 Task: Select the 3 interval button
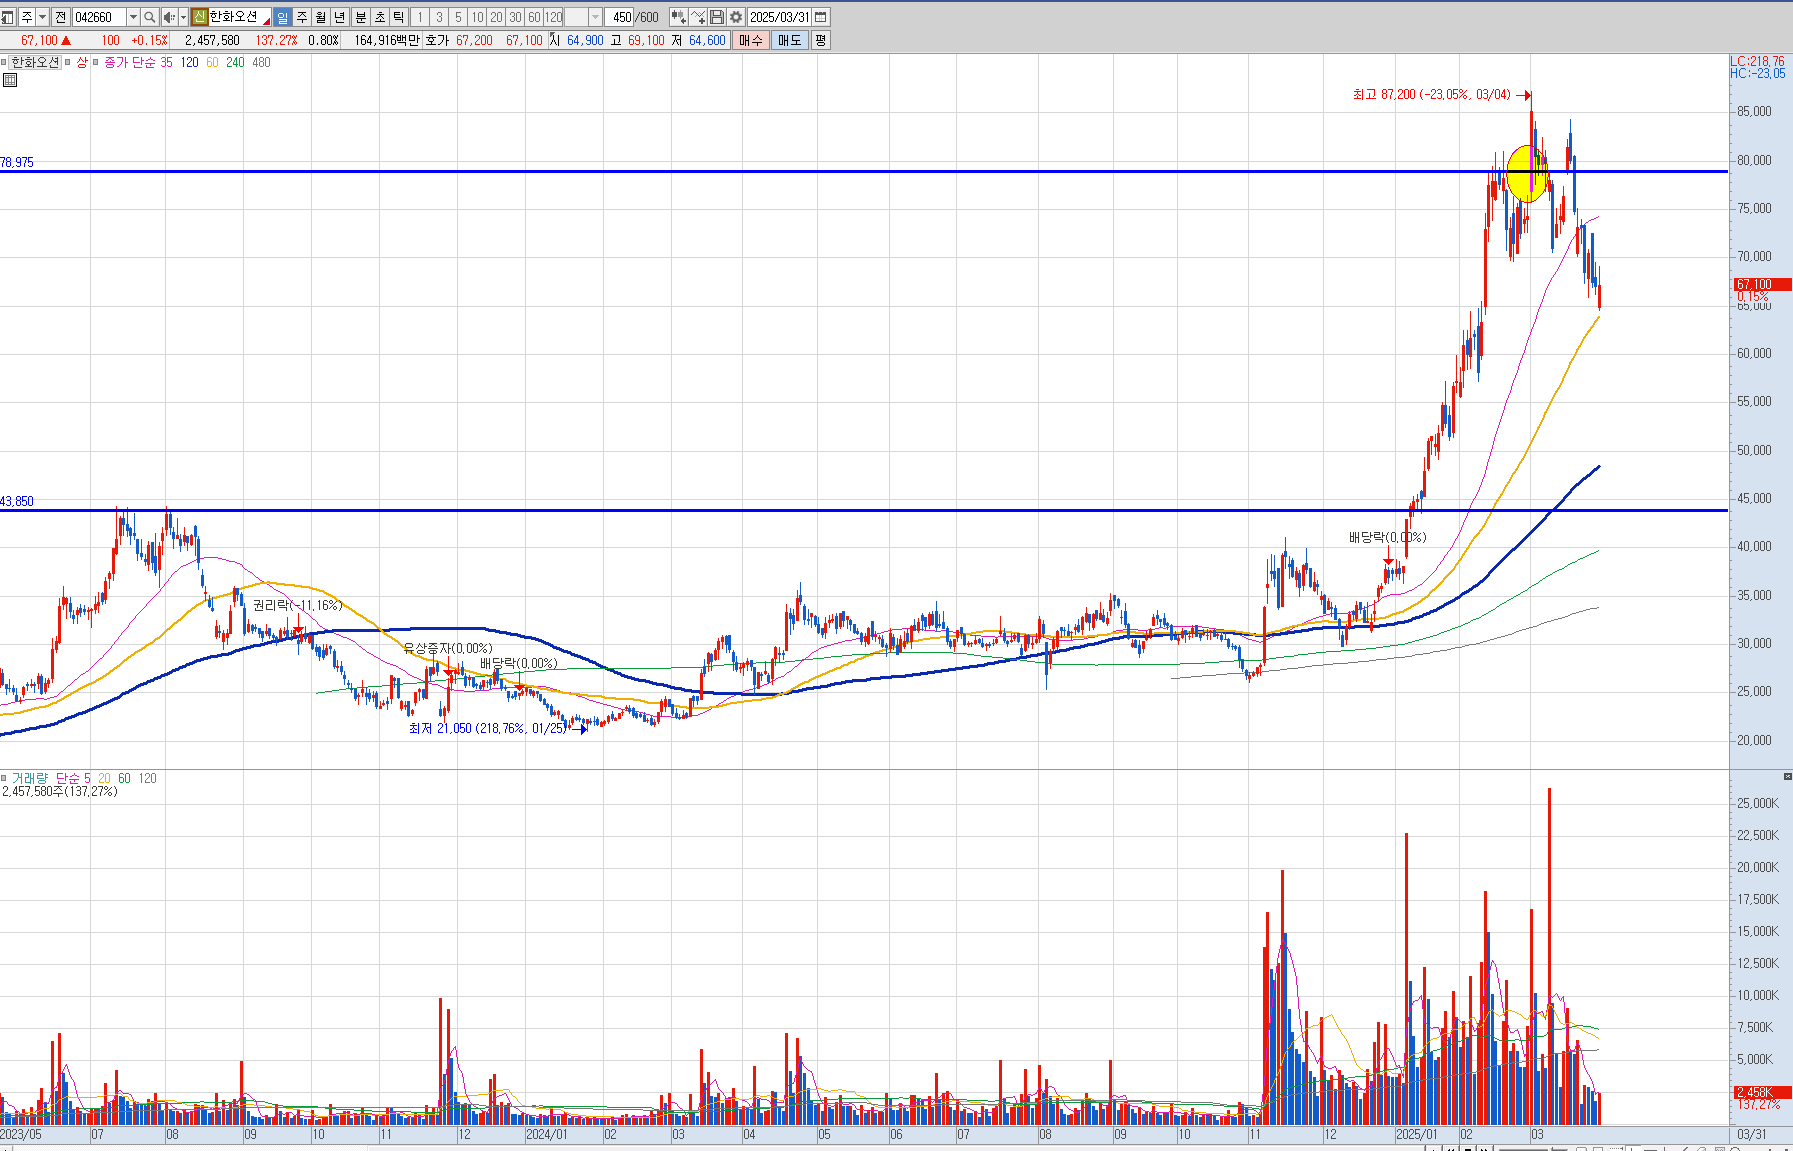439,17
